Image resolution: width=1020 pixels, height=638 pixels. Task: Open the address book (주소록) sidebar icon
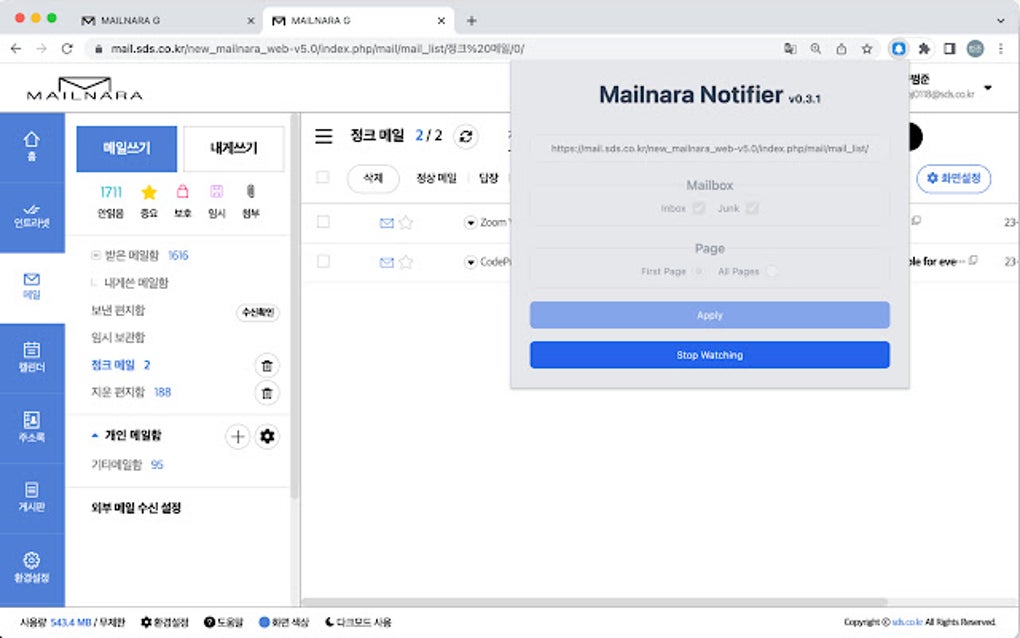pos(31,426)
